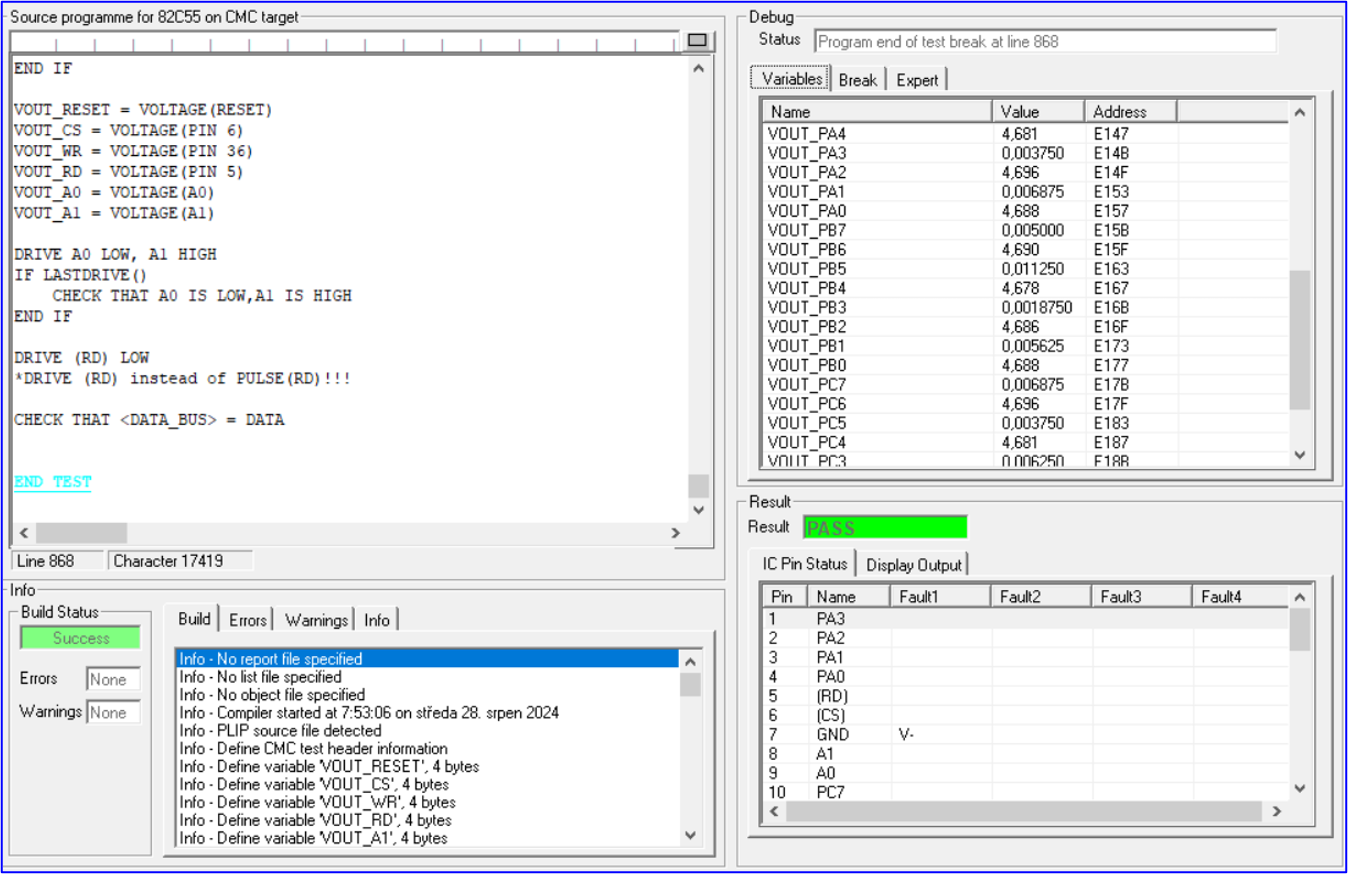Click the maximize editor icon above source code

(x=697, y=41)
